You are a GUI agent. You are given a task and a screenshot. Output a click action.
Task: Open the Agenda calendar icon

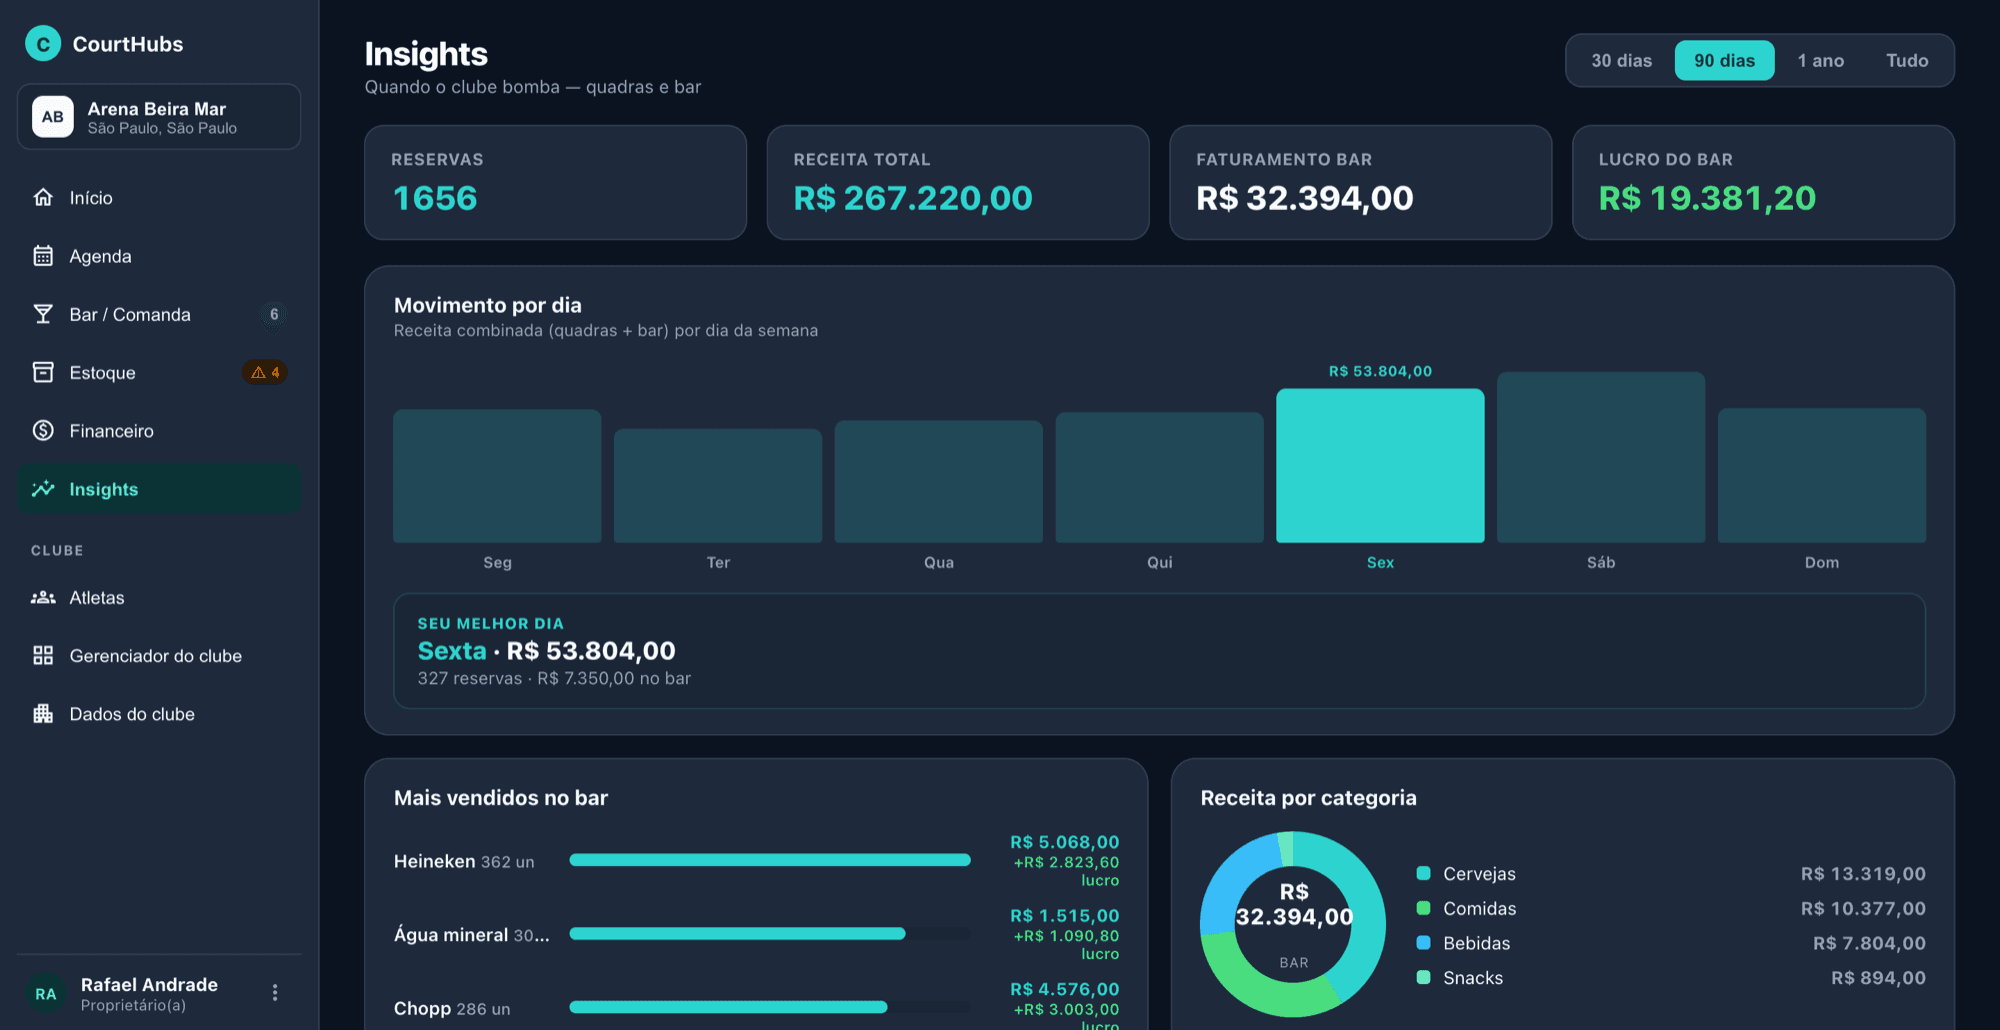(43, 256)
